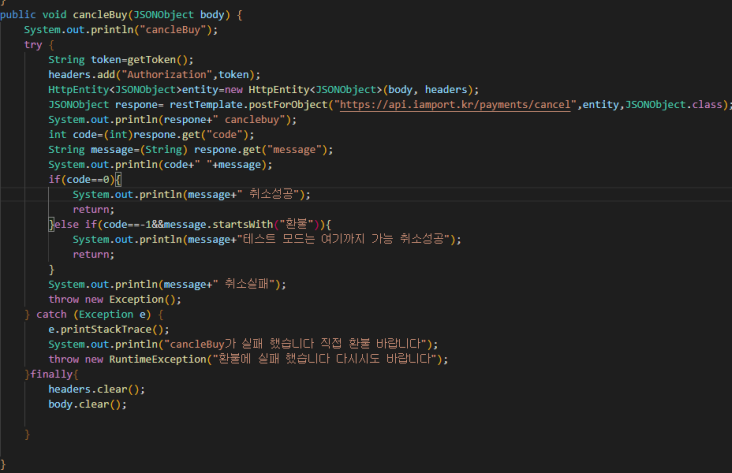Click the "int code=(int)respone.get" line

click(x=151, y=134)
